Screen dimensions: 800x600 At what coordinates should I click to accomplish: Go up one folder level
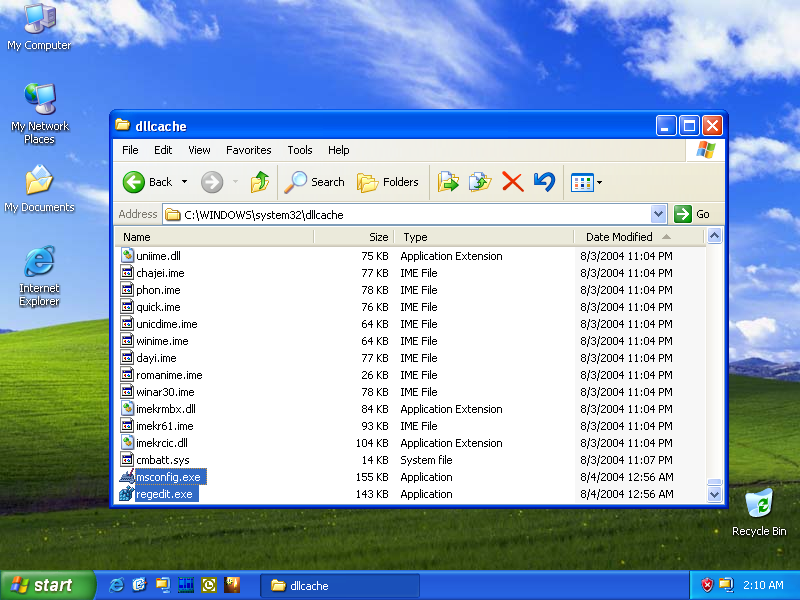click(x=260, y=182)
